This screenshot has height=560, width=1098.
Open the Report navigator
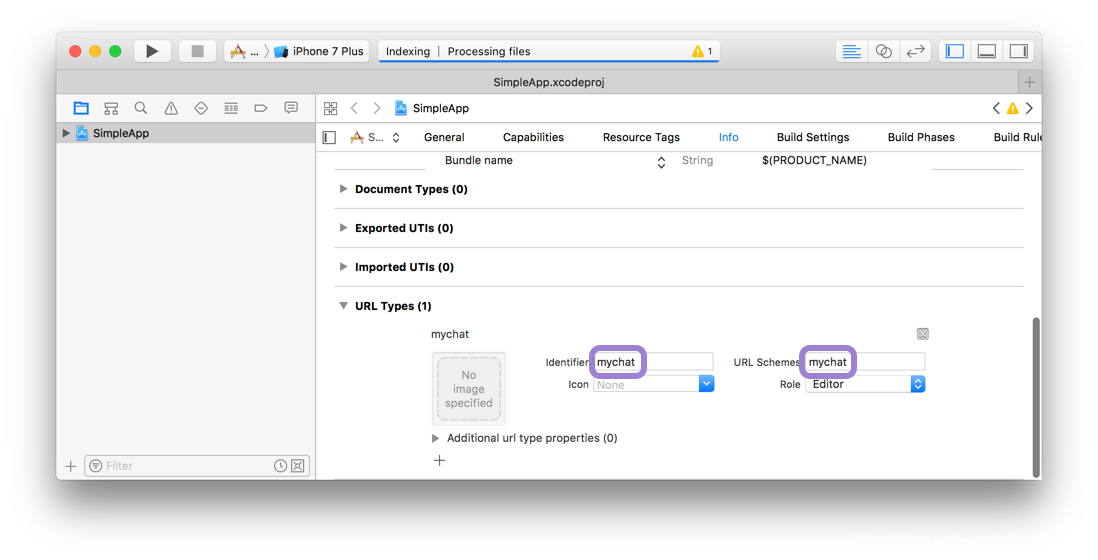(x=291, y=108)
